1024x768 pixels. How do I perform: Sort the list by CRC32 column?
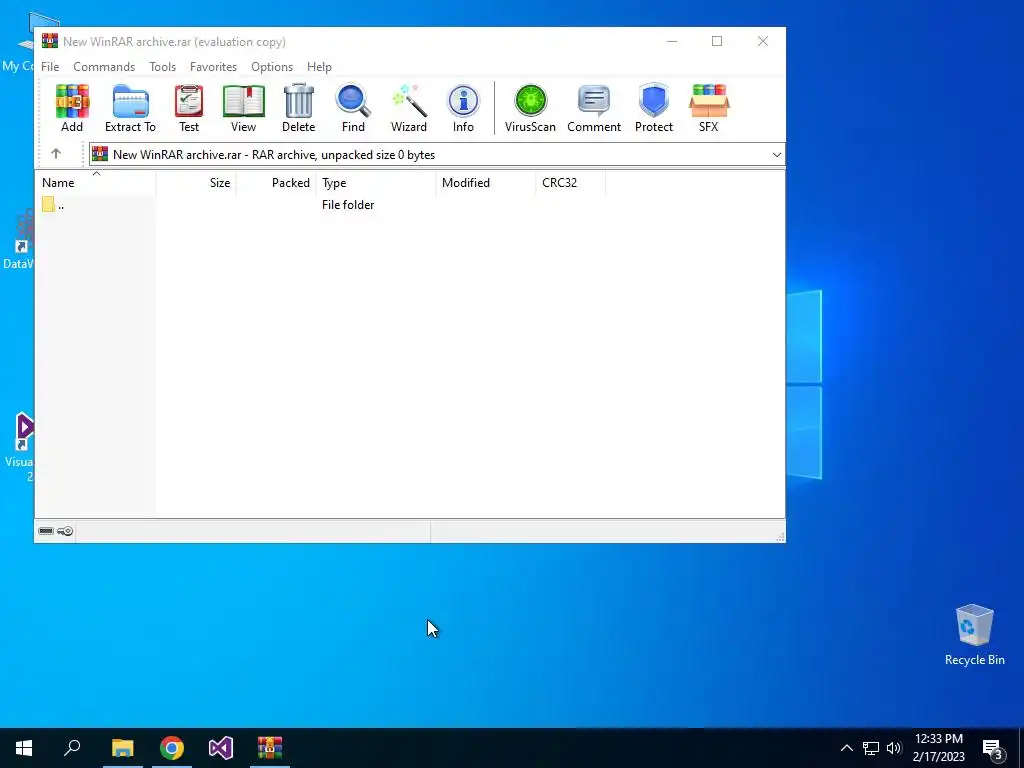(570, 183)
